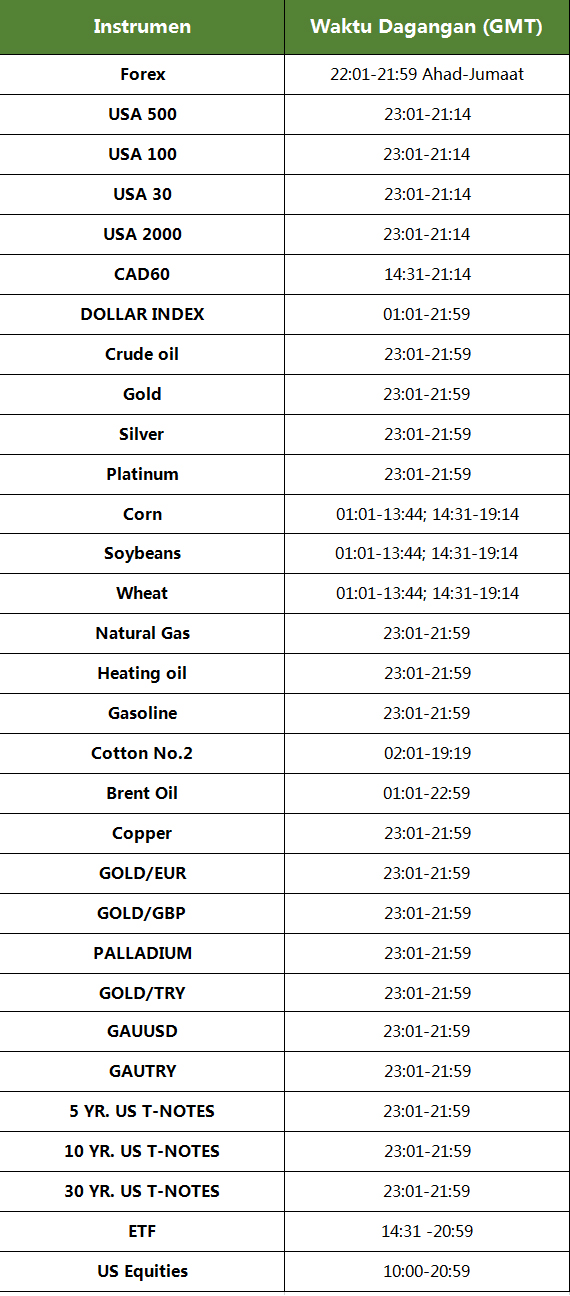570x1296 pixels.
Task: Select the Soybeans instrument cell
Action: click(142, 553)
